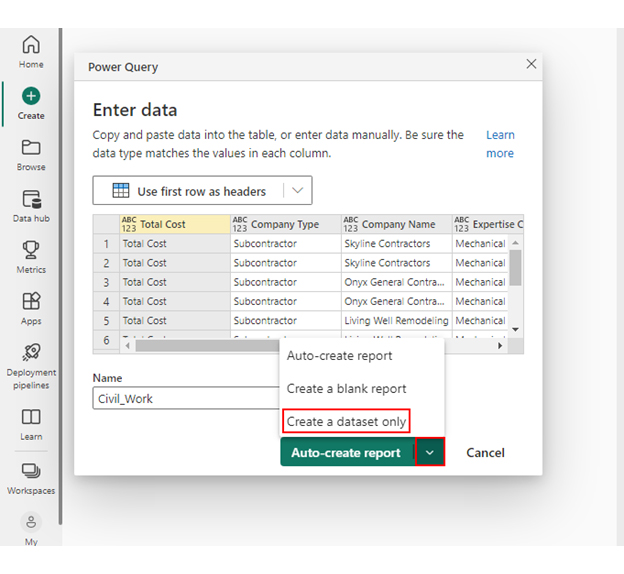
Task: Open the Auto-create report dropdown arrow
Action: [430, 452]
